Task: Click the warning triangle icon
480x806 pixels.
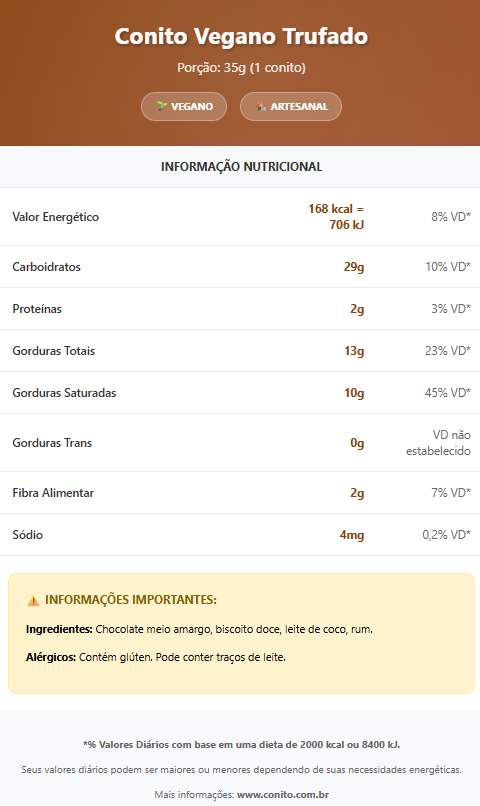Action: click(x=33, y=600)
